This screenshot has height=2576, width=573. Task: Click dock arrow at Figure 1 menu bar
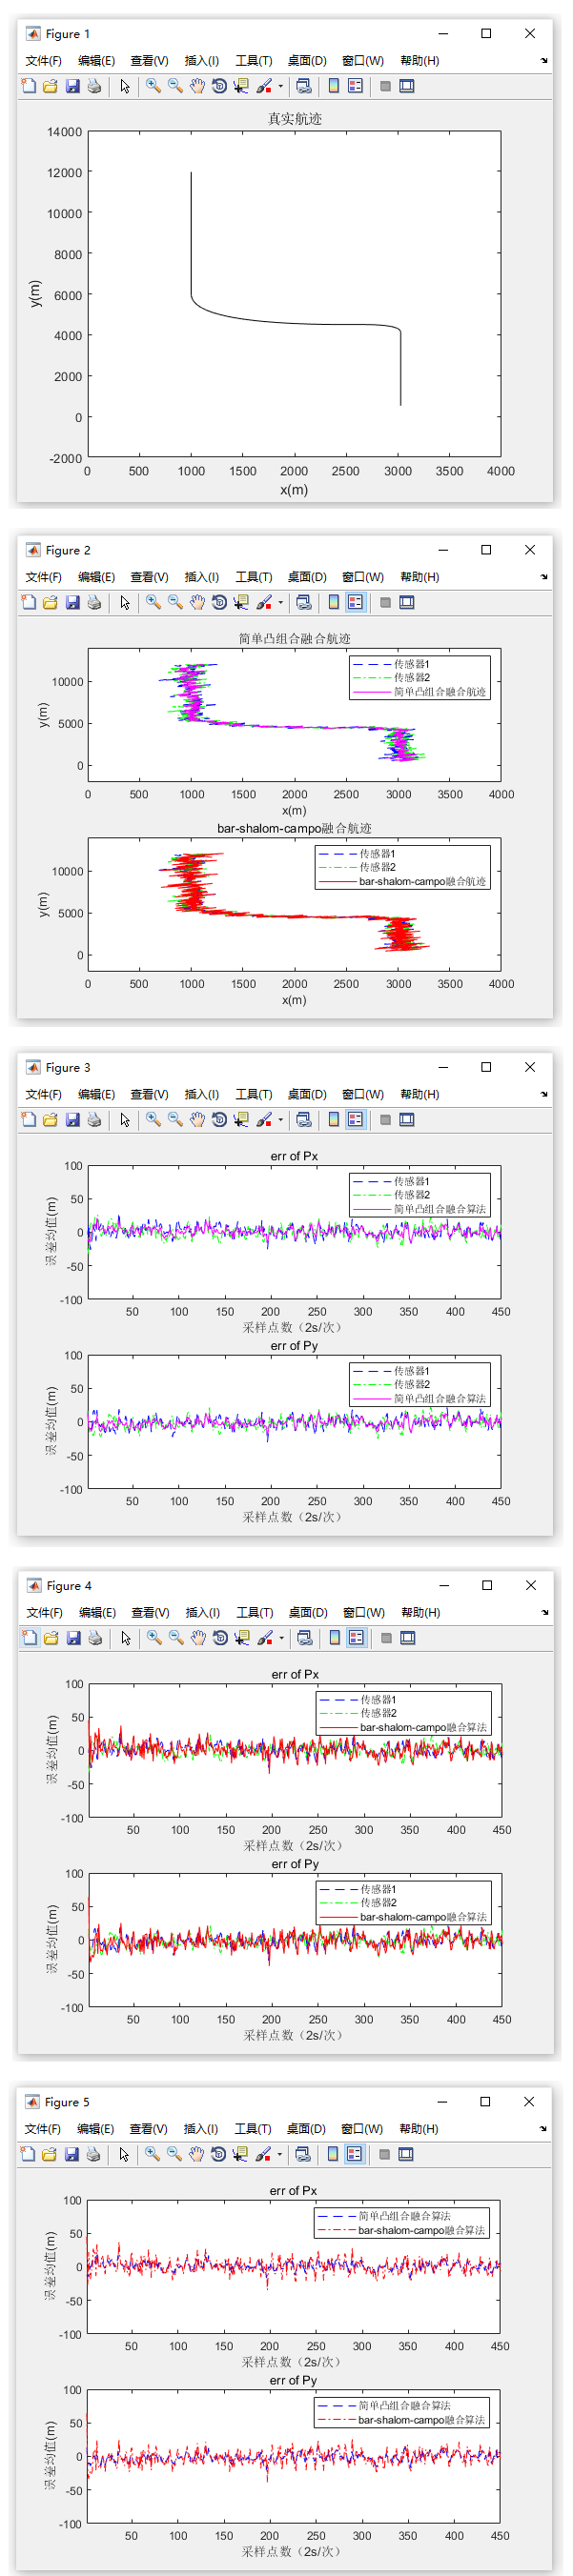pyautogui.click(x=544, y=61)
